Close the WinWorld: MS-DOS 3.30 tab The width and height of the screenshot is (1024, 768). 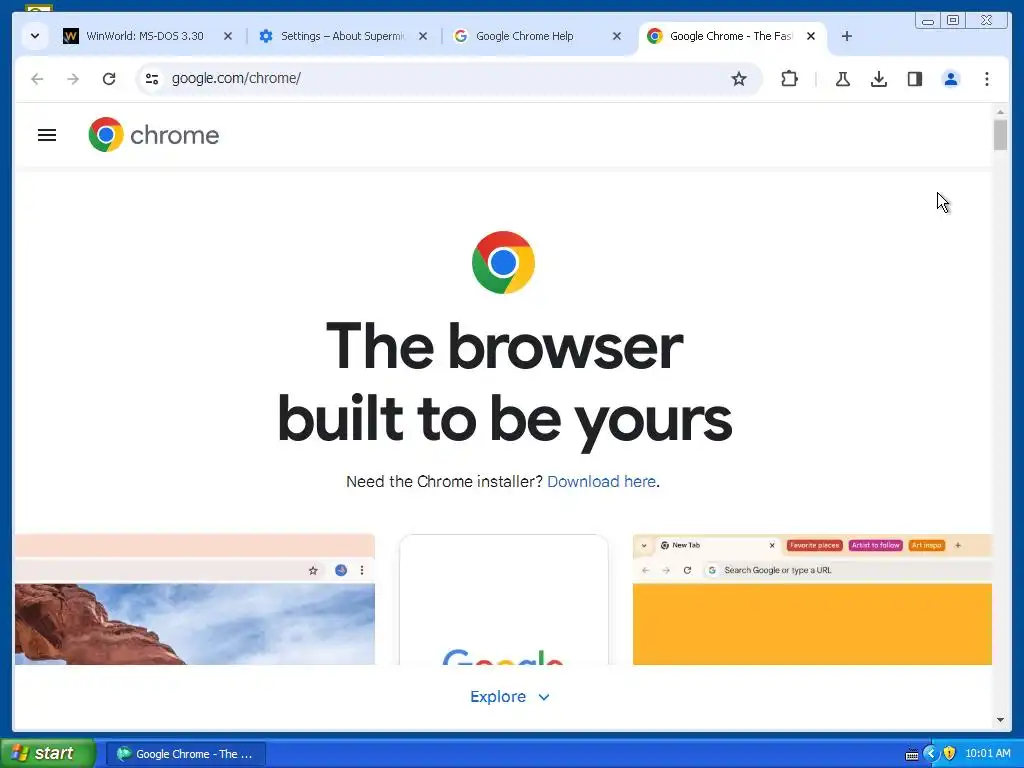click(228, 36)
